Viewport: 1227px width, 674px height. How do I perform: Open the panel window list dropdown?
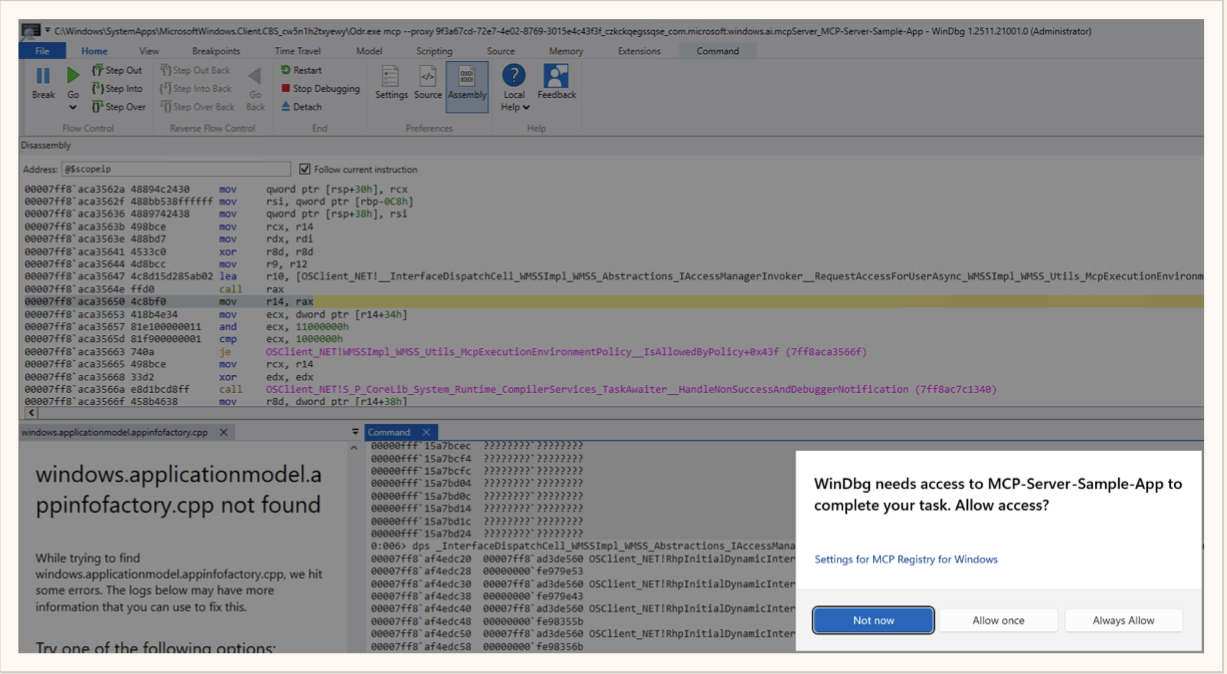[355, 432]
